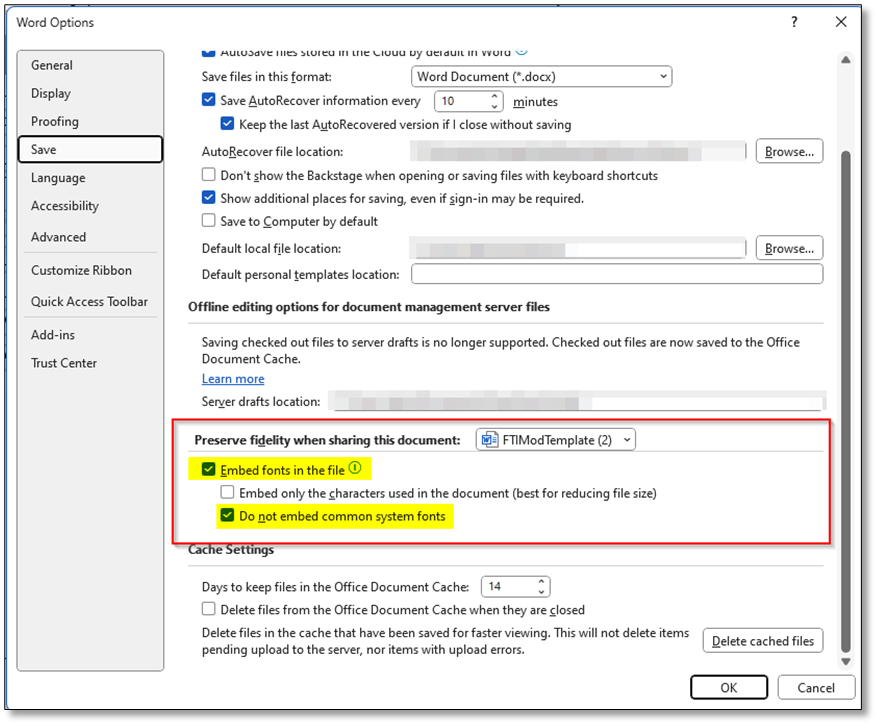Enable Save to Computer by default
Image resolution: width=878 pixels, height=726 pixels.
[208, 221]
